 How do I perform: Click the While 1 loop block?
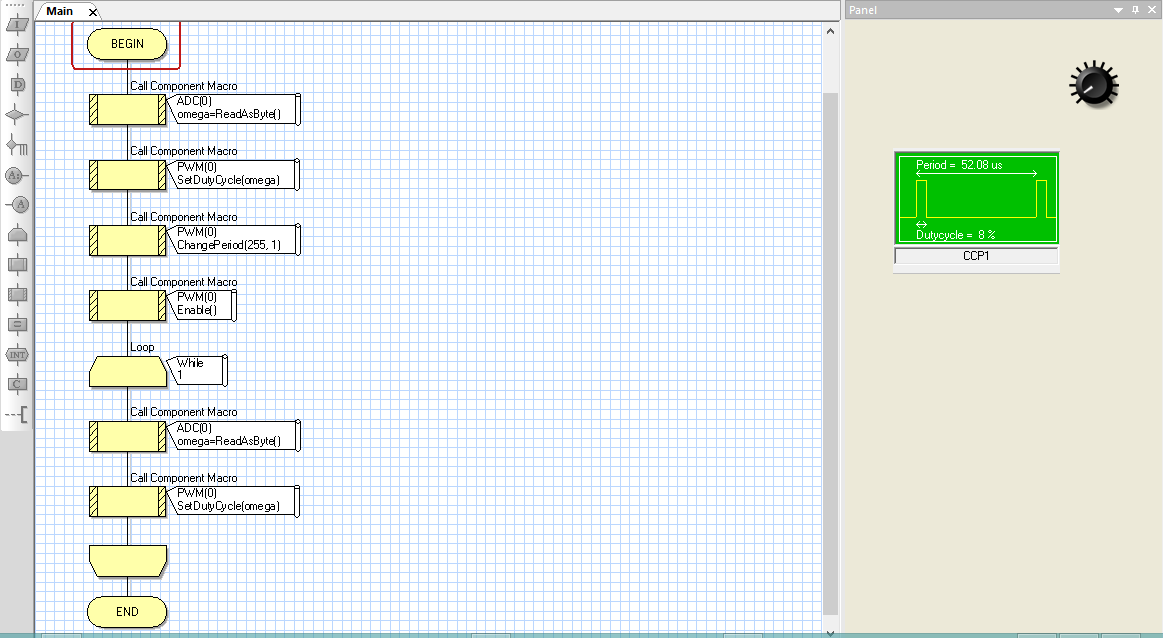[128, 371]
